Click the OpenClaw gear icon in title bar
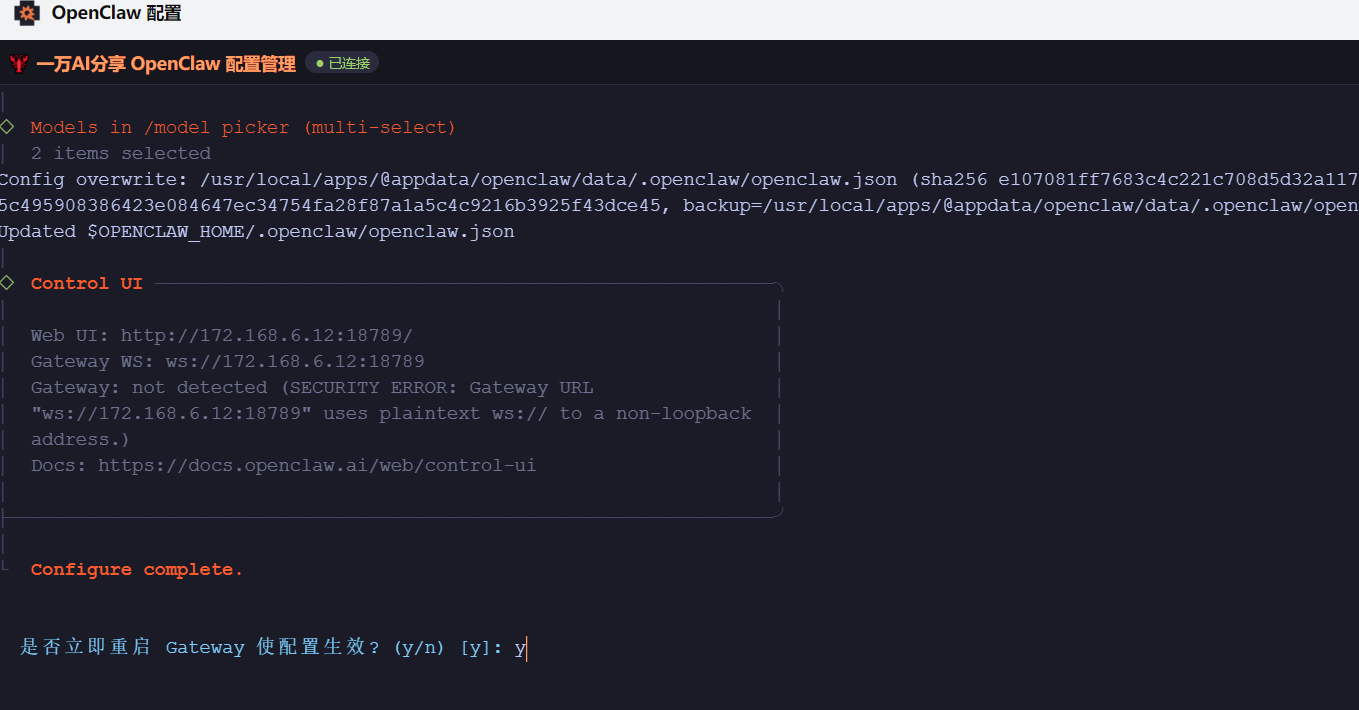 (x=26, y=14)
